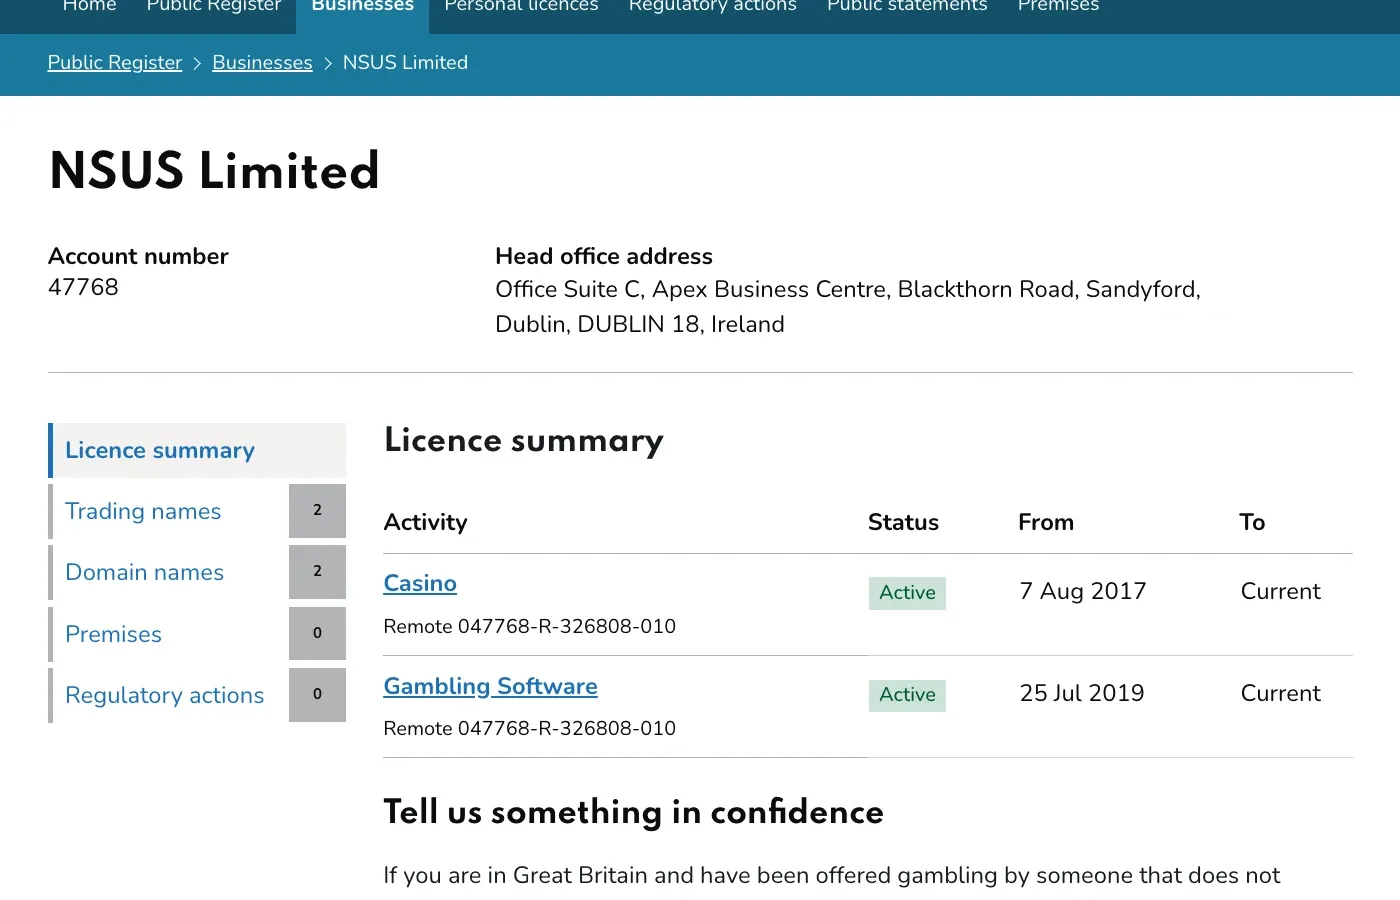Open Premises in the sidebar

(113, 634)
